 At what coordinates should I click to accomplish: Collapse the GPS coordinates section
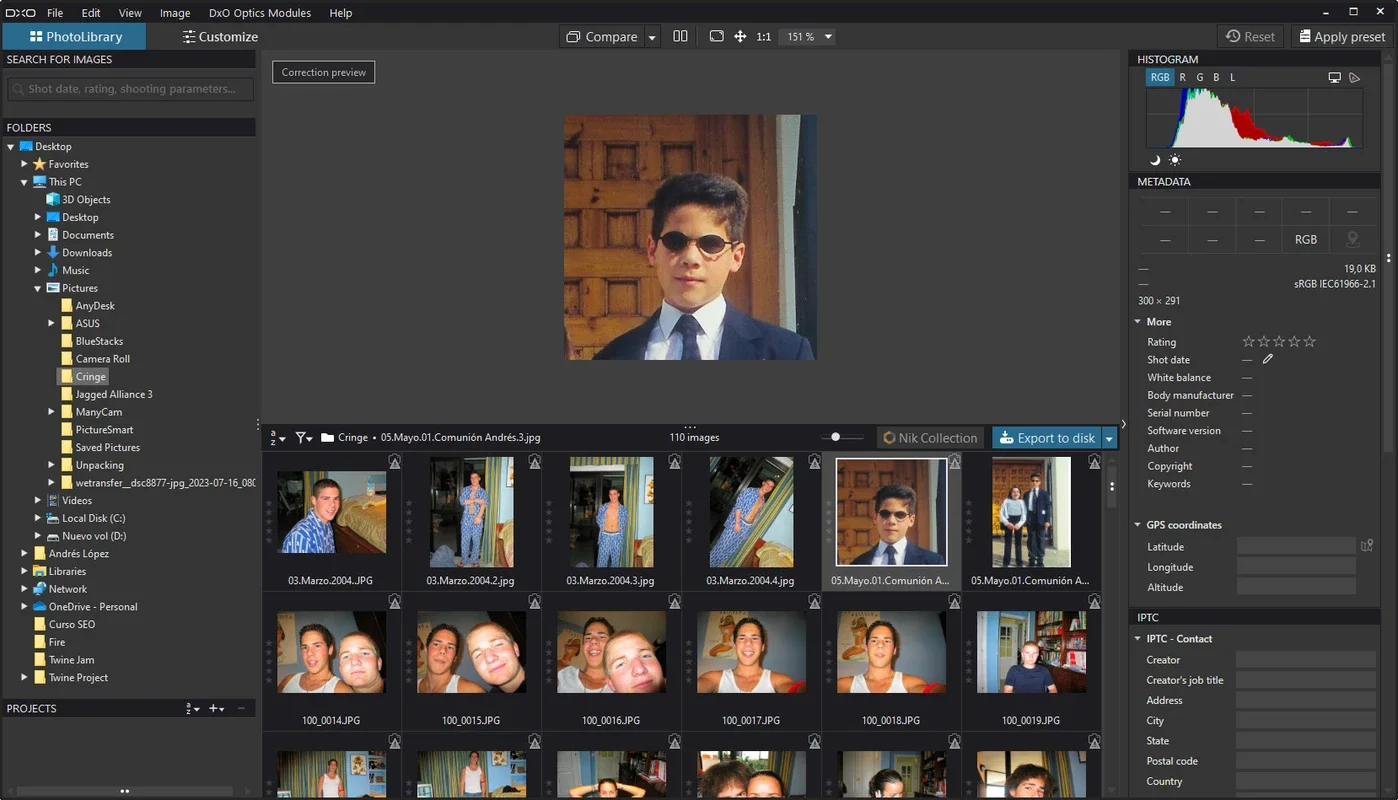[x=1138, y=525]
